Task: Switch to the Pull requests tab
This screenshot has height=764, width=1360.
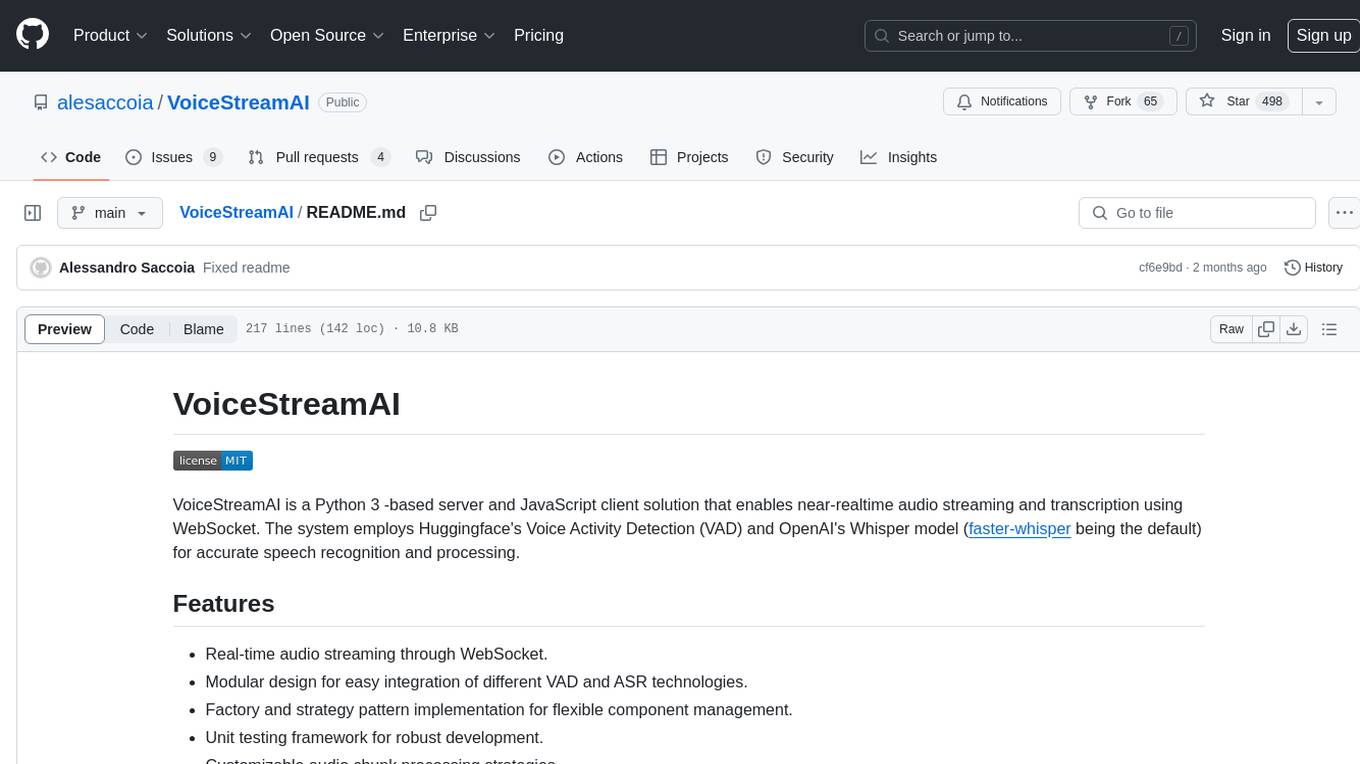Action: [318, 157]
